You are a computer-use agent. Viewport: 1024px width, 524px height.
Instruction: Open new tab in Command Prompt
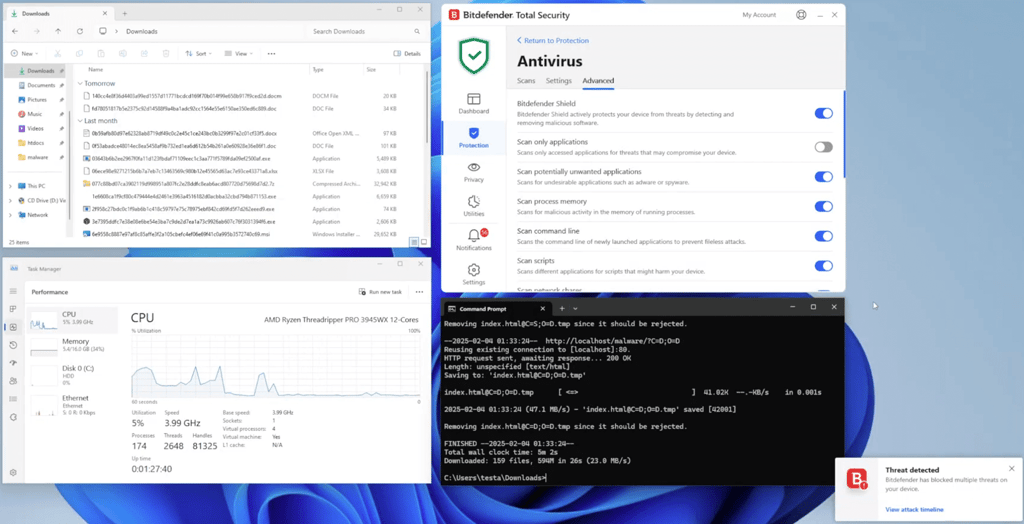[x=562, y=308]
